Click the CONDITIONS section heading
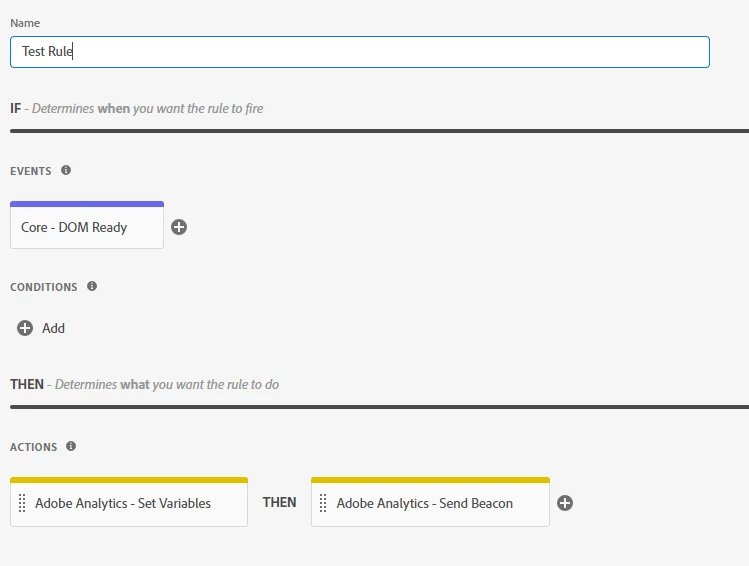Image resolution: width=749 pixels, height=566 pixels. (x=43, y=287)
